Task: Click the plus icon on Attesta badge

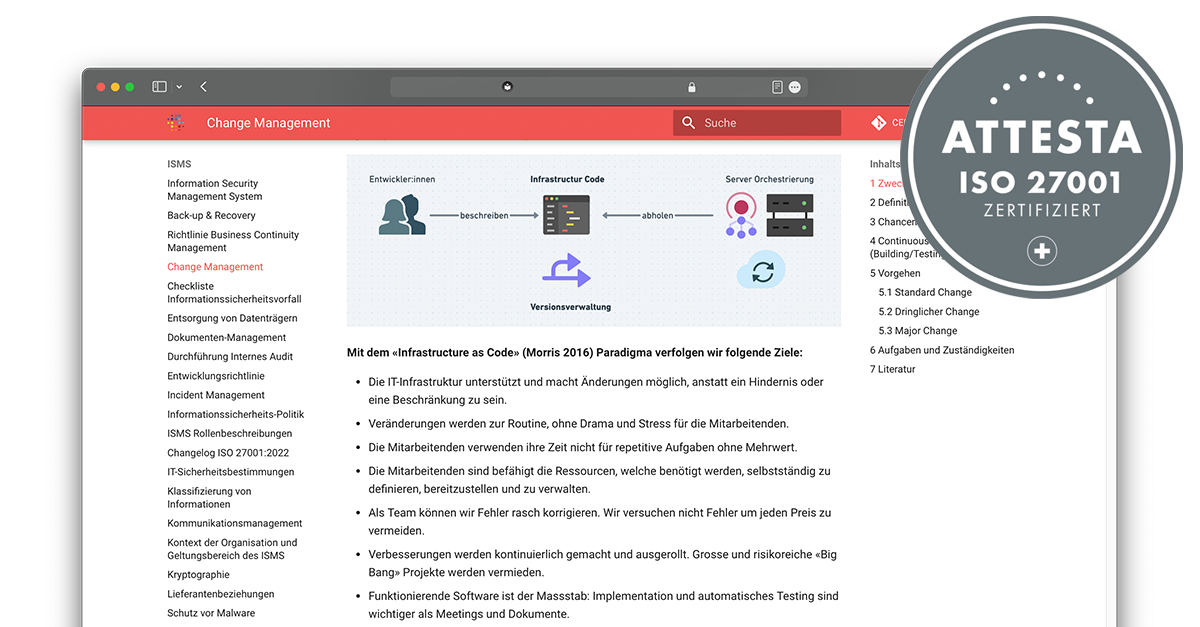Action: coord(1041,252)
